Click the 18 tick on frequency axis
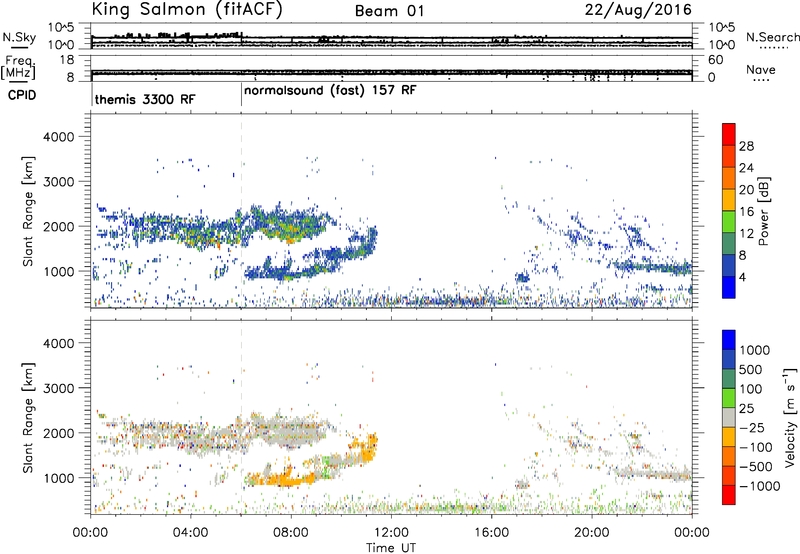This screenshot has width=800, height=554. [67, 60]
